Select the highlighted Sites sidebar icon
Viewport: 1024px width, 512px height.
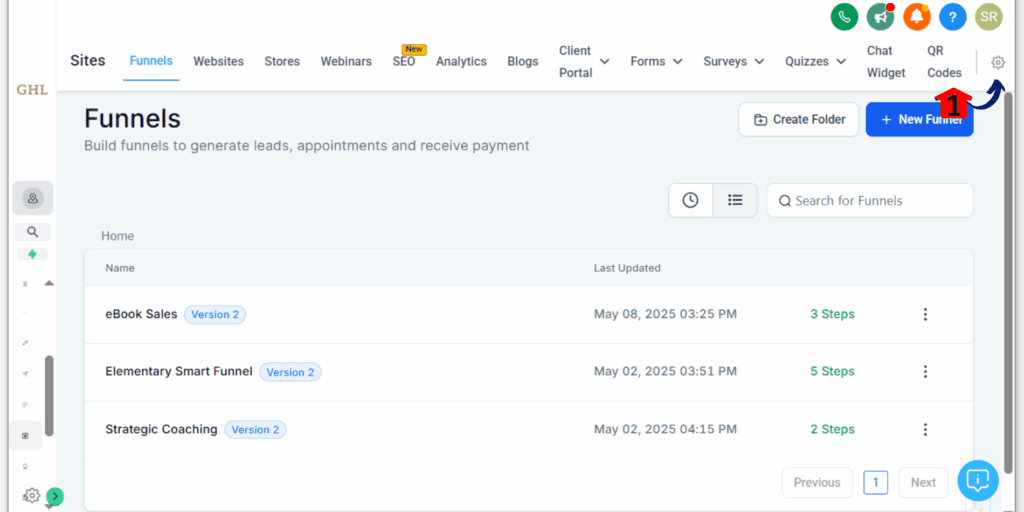tap(26, 436)
